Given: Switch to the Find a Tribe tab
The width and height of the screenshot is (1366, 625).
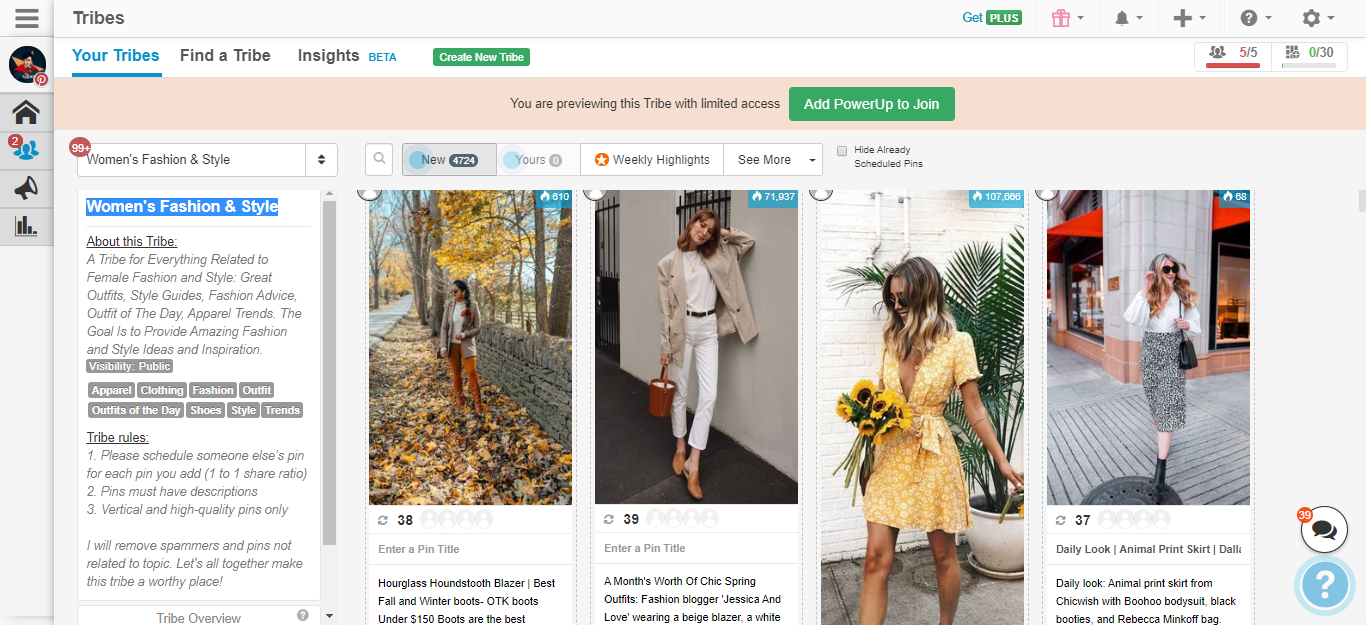Looking at the screenshot, I should coord(225,56).
